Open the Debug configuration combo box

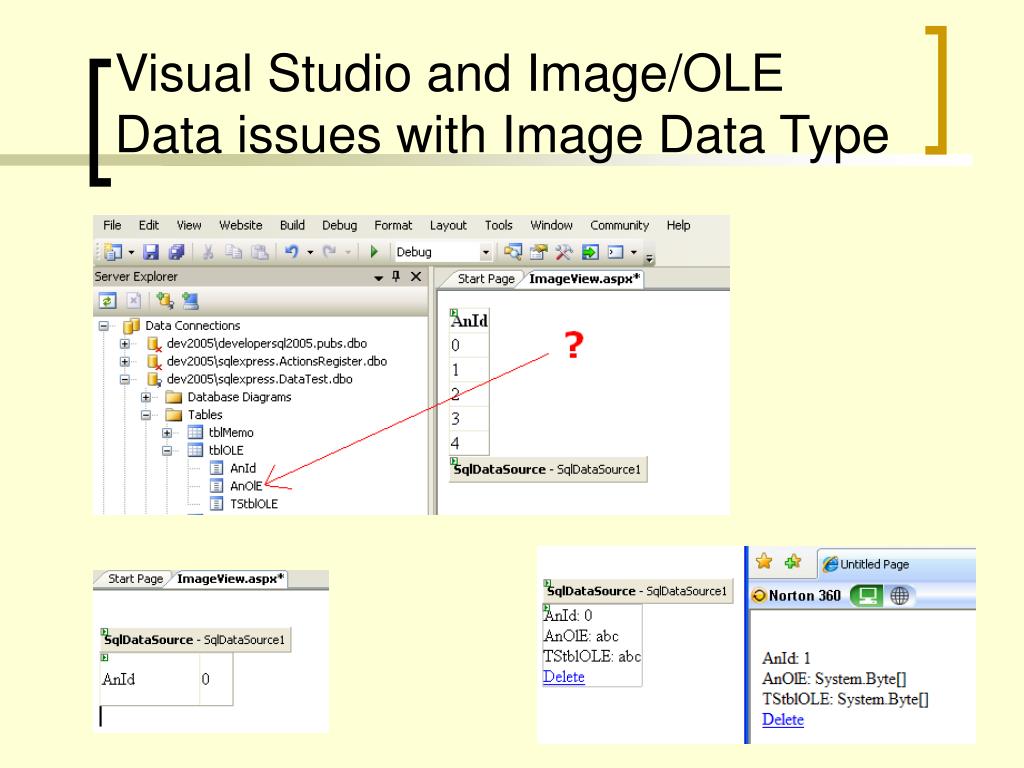pyautogui.click(x=443, y=252)
